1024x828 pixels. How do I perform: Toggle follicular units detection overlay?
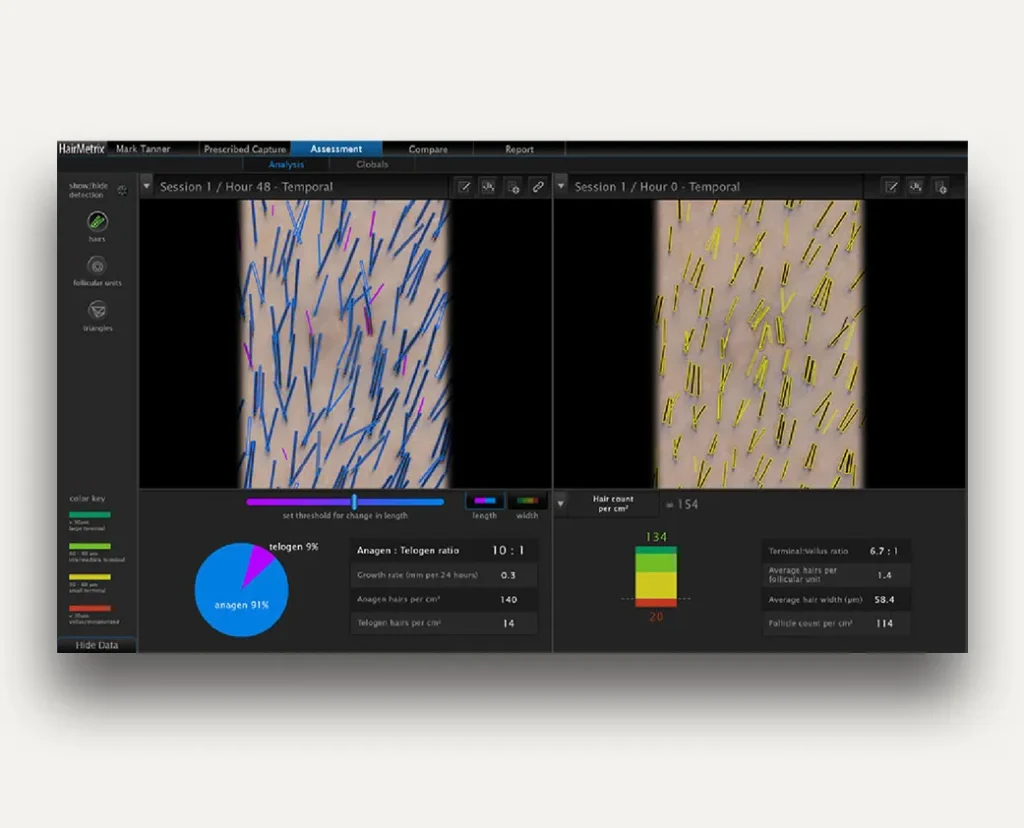(x=97, y=266)
